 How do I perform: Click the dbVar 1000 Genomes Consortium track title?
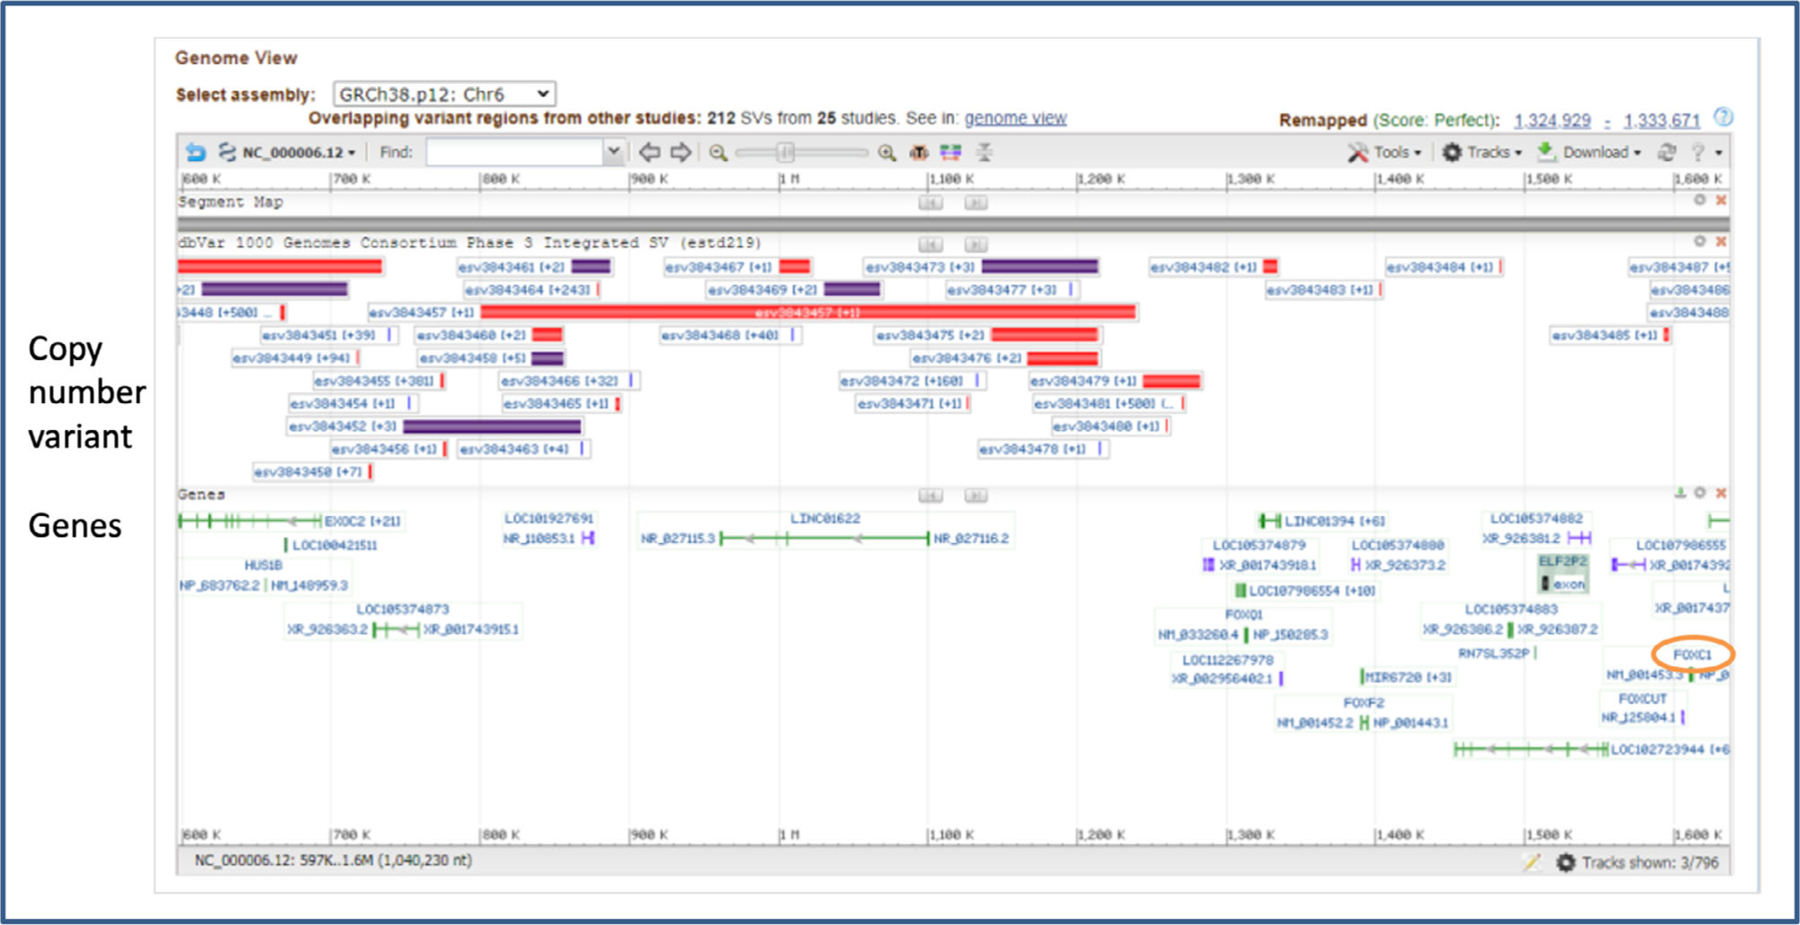pyautogui.click(x=470, y=243)
